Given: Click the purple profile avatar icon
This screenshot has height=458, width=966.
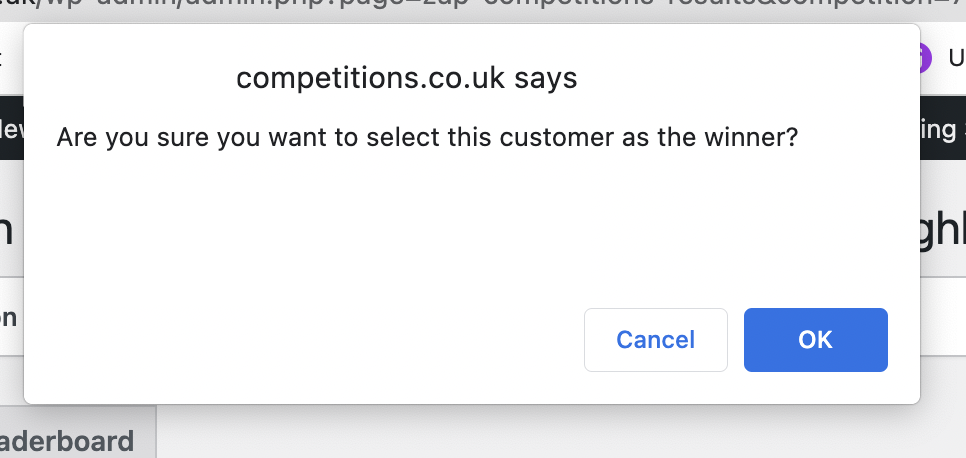Looking at the screenshot, I should tap(925, 58).
